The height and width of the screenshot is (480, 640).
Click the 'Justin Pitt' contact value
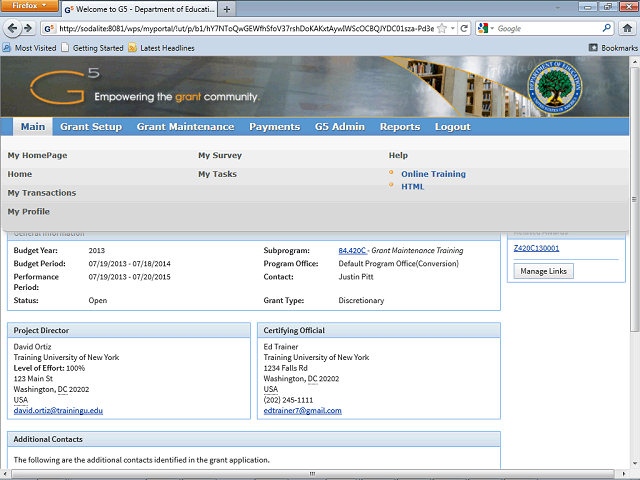[x=356, y=277]
